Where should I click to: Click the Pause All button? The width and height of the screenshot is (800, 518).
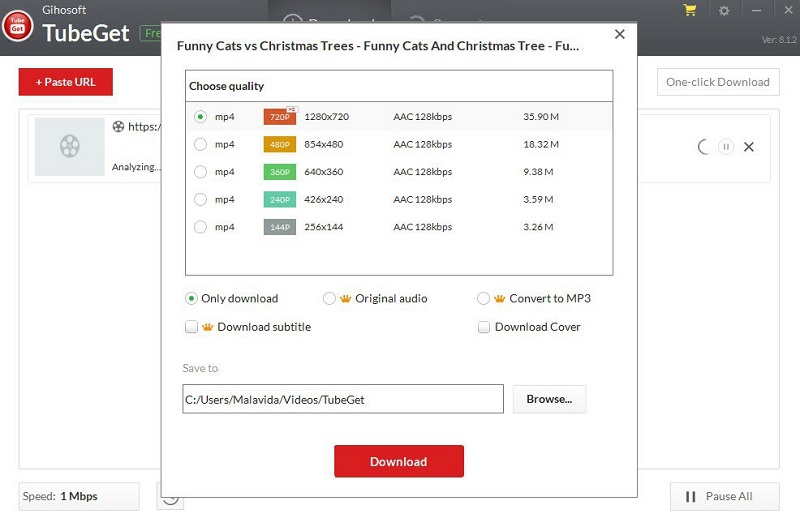point(724,497)
